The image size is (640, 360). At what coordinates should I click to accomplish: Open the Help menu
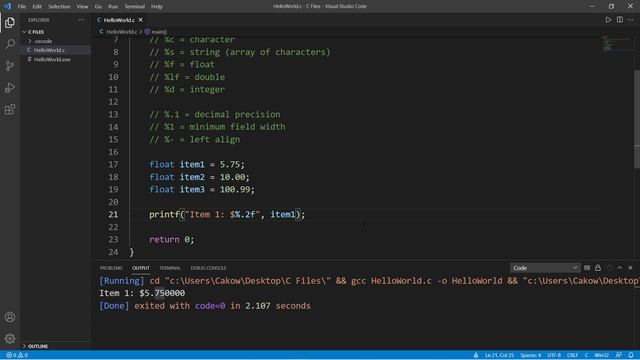157,6
